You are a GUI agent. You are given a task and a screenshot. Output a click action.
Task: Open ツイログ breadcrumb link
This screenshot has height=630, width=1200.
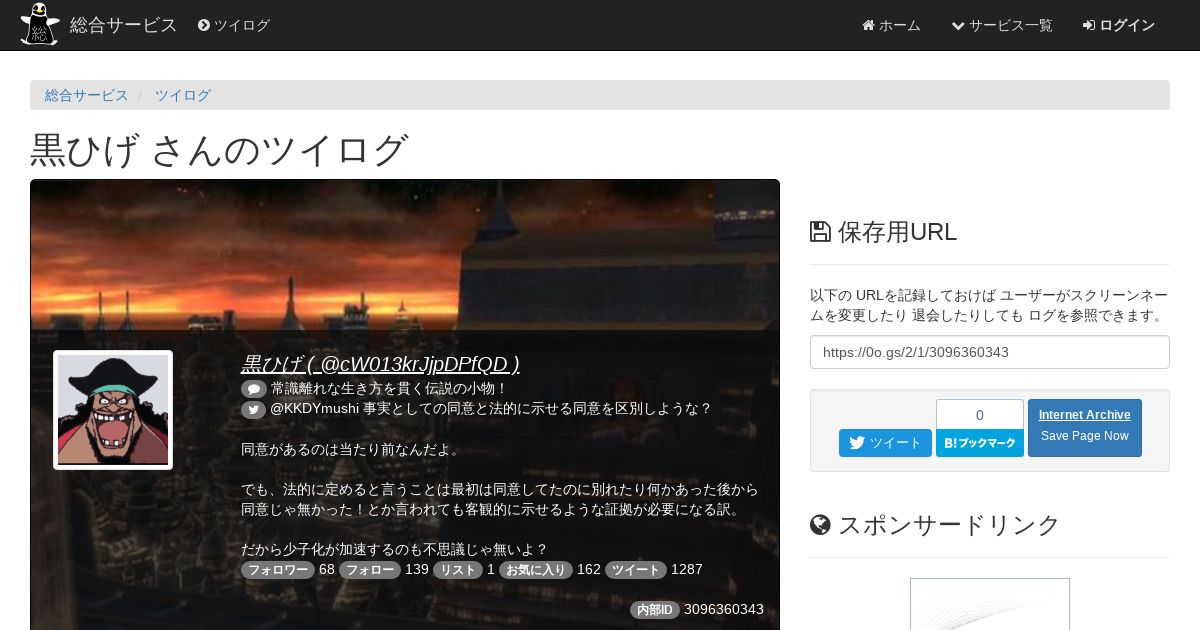pyautogui.click(x=183, y=95)
